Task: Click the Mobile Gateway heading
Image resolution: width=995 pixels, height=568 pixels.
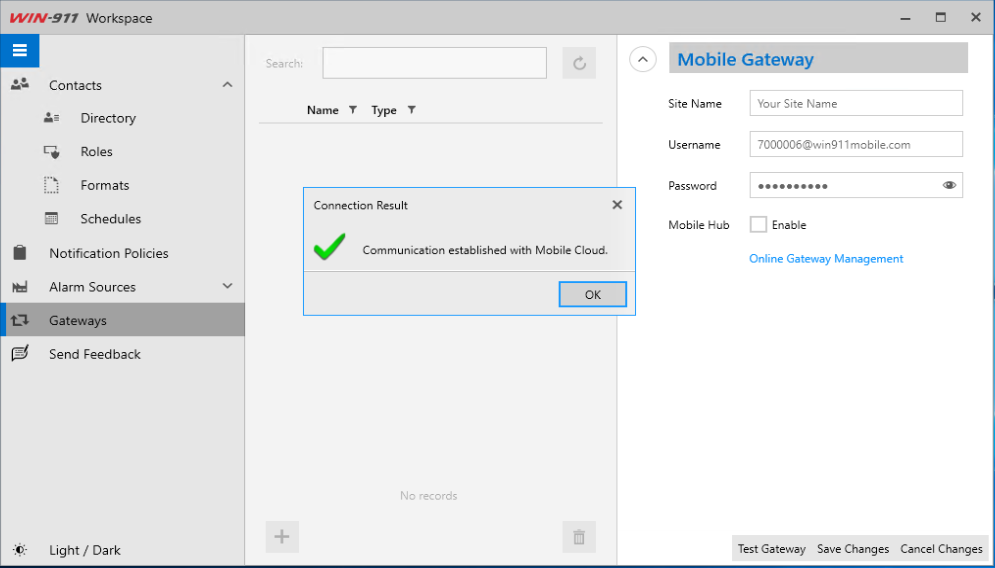Action: (746, 60)
